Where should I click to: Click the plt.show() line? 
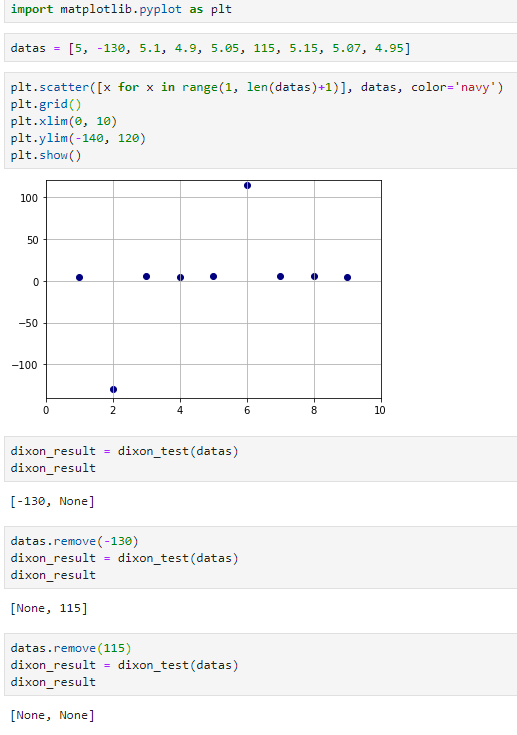click(46, 155)
